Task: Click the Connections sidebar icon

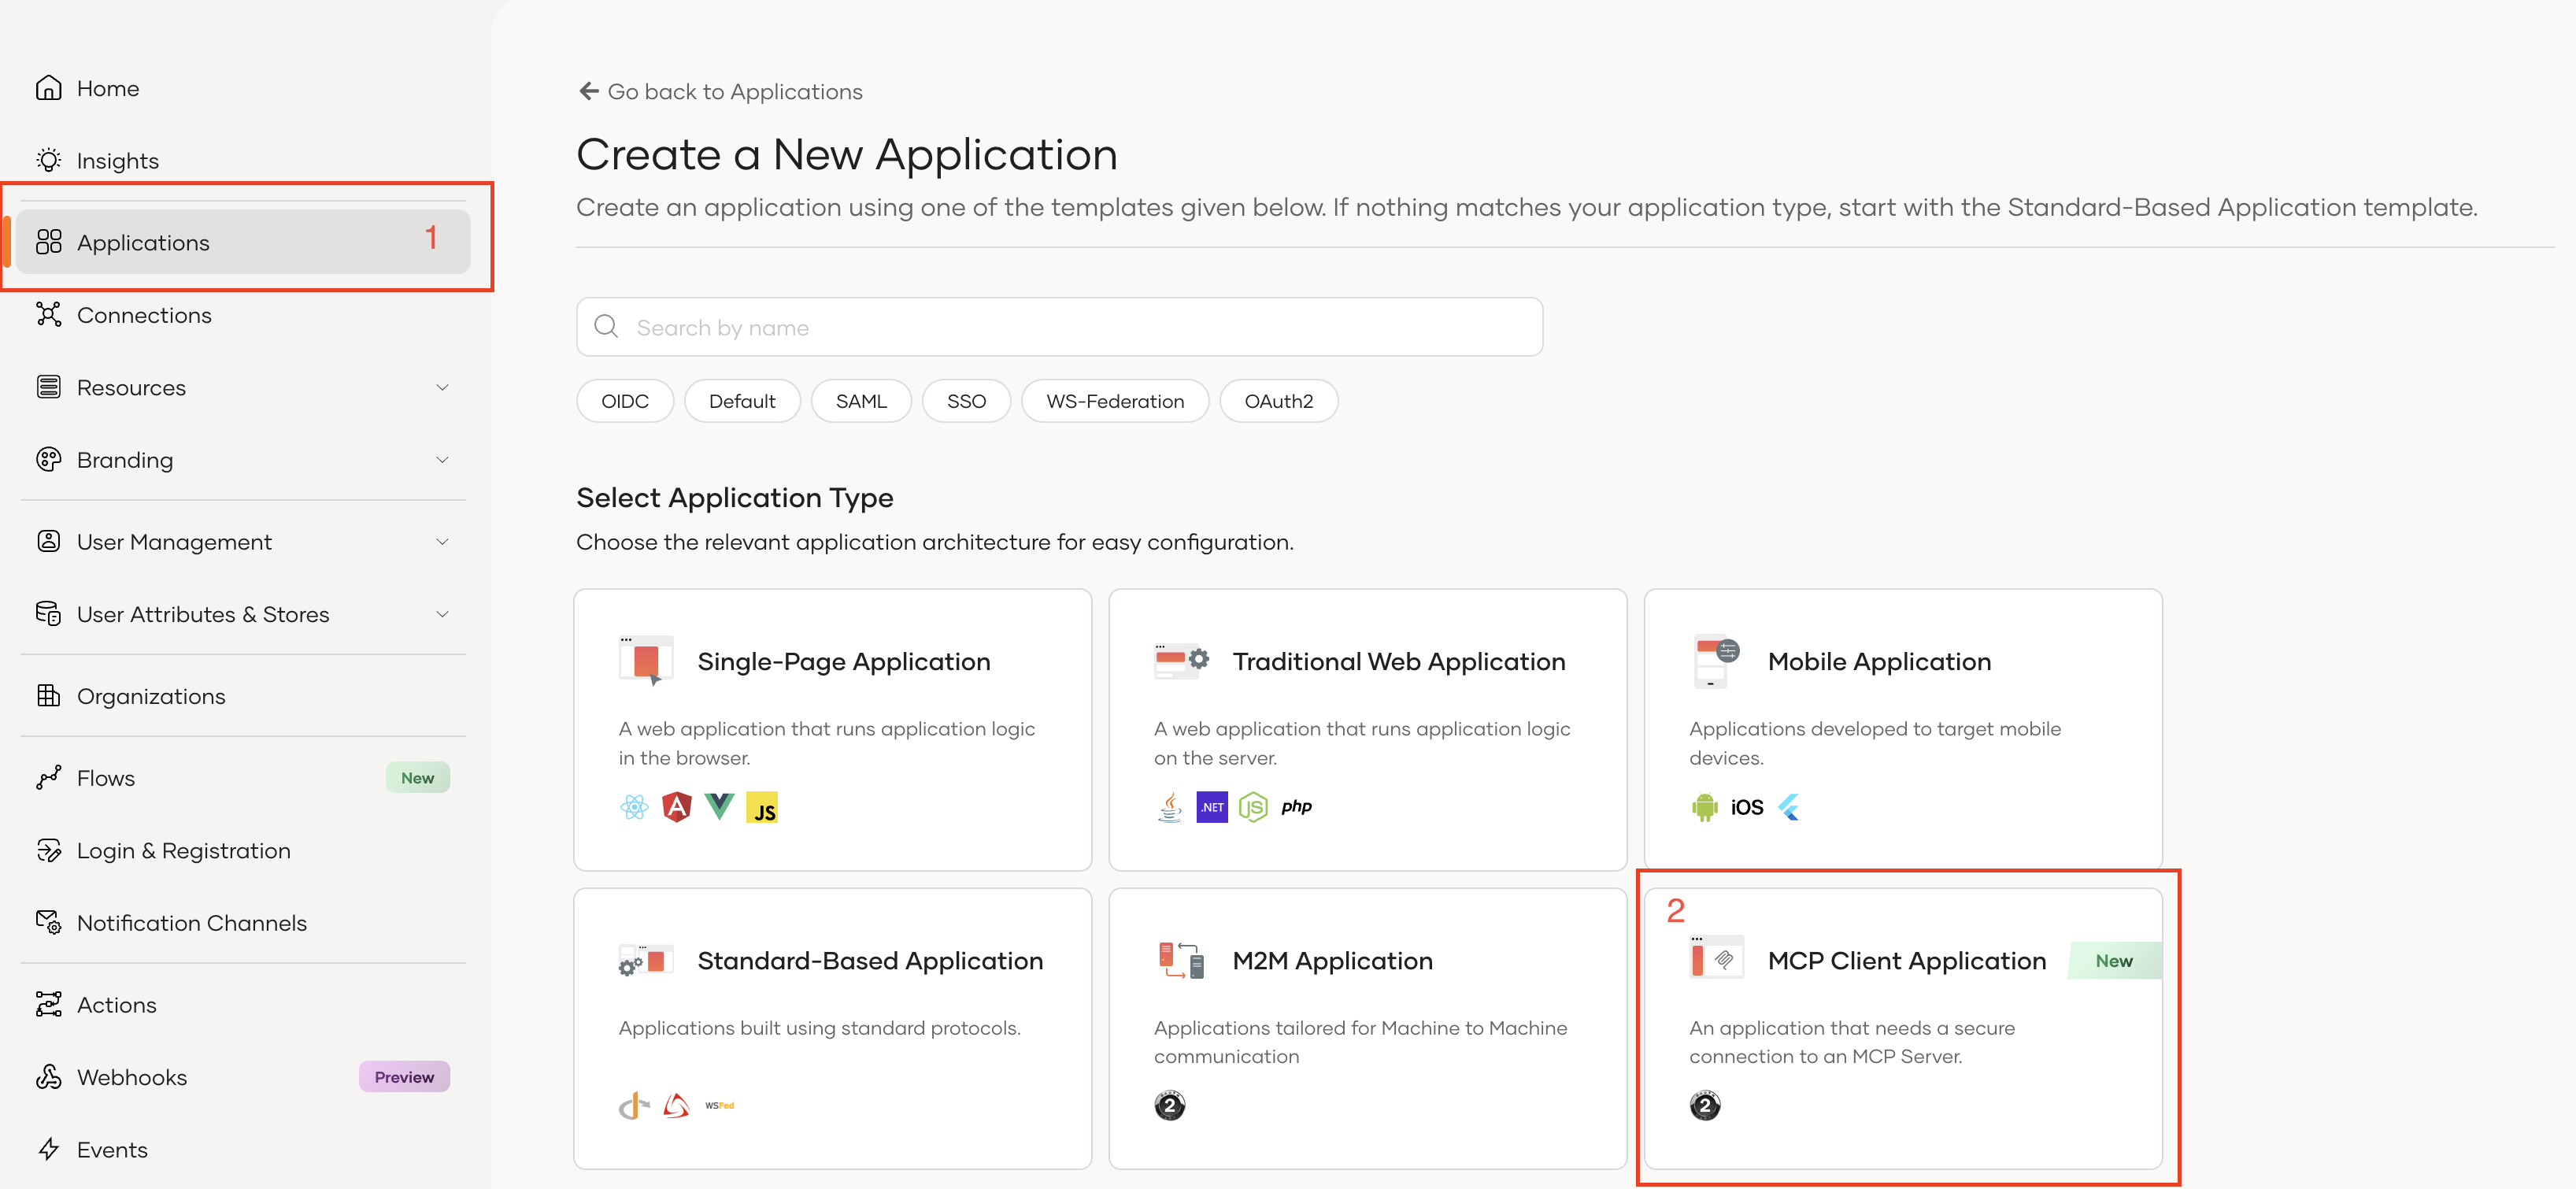Action: click(x=50, y=314)
